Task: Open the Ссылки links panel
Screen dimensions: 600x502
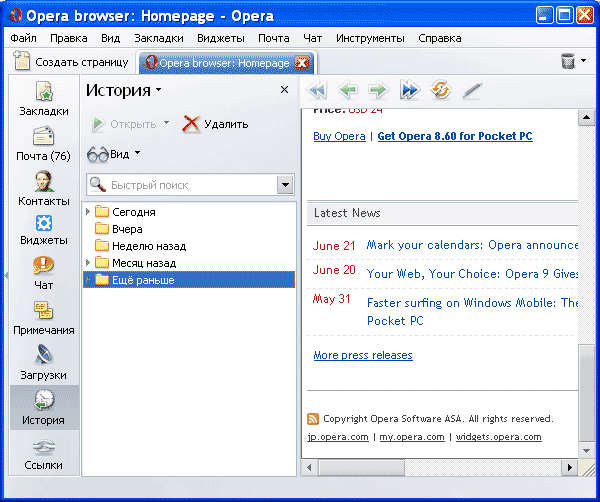Action: point(43,455)
